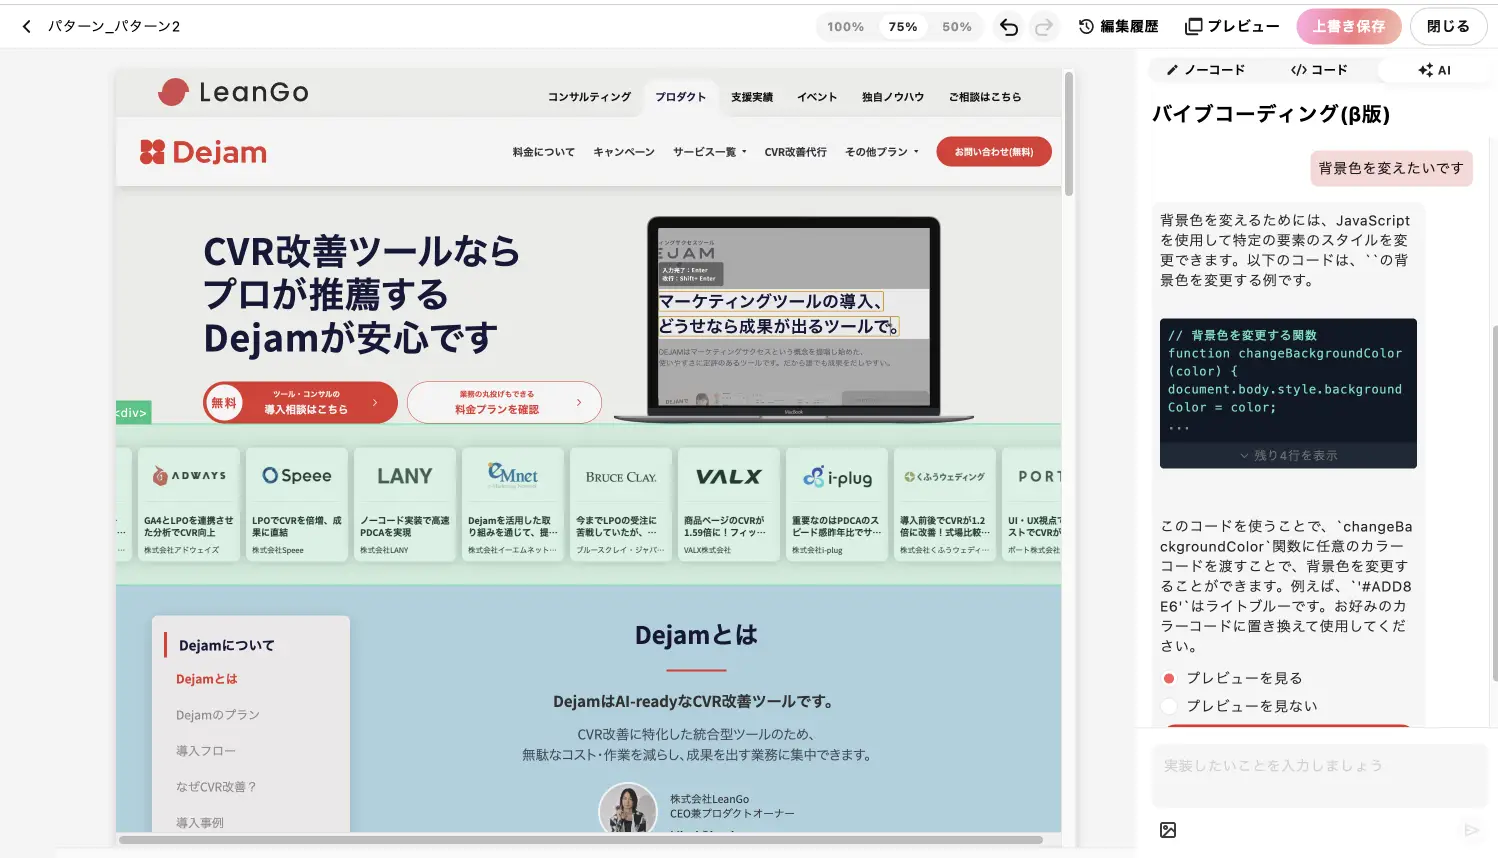Jump to なぜCVR改善？ in the sidebar
The image size is (1498, 858).
click(x=216, y=787)
